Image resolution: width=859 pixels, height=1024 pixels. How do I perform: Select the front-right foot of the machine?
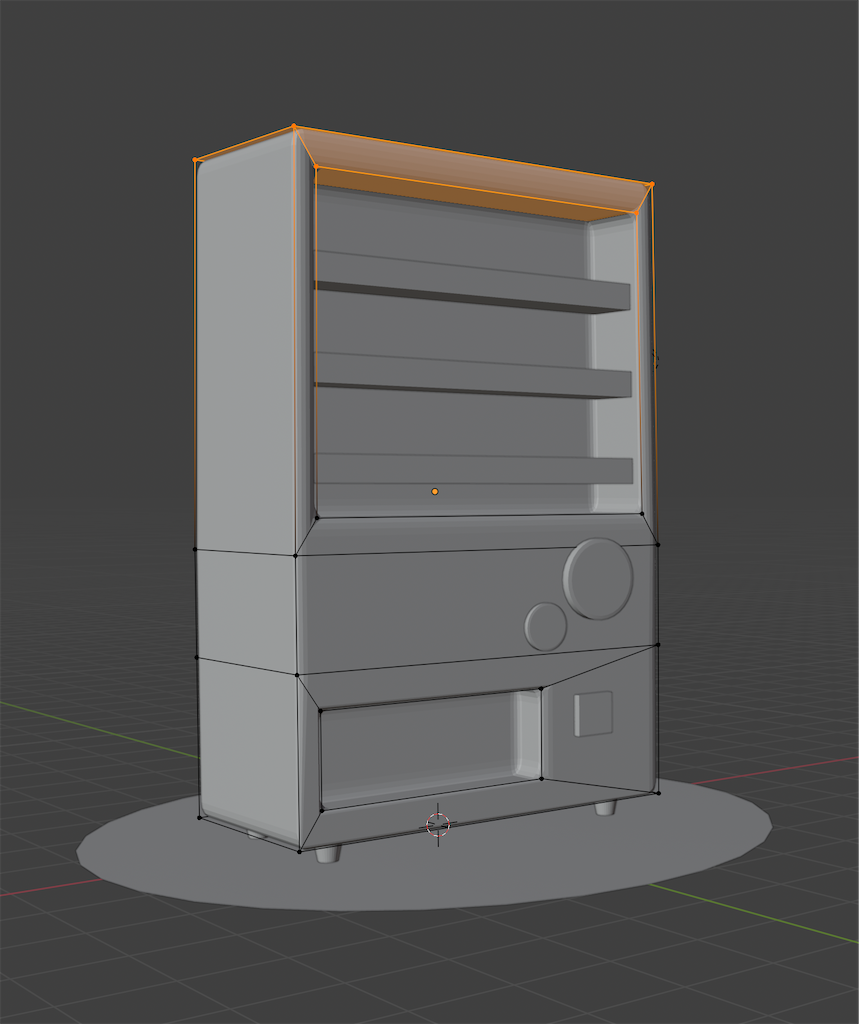coord(605,808)
